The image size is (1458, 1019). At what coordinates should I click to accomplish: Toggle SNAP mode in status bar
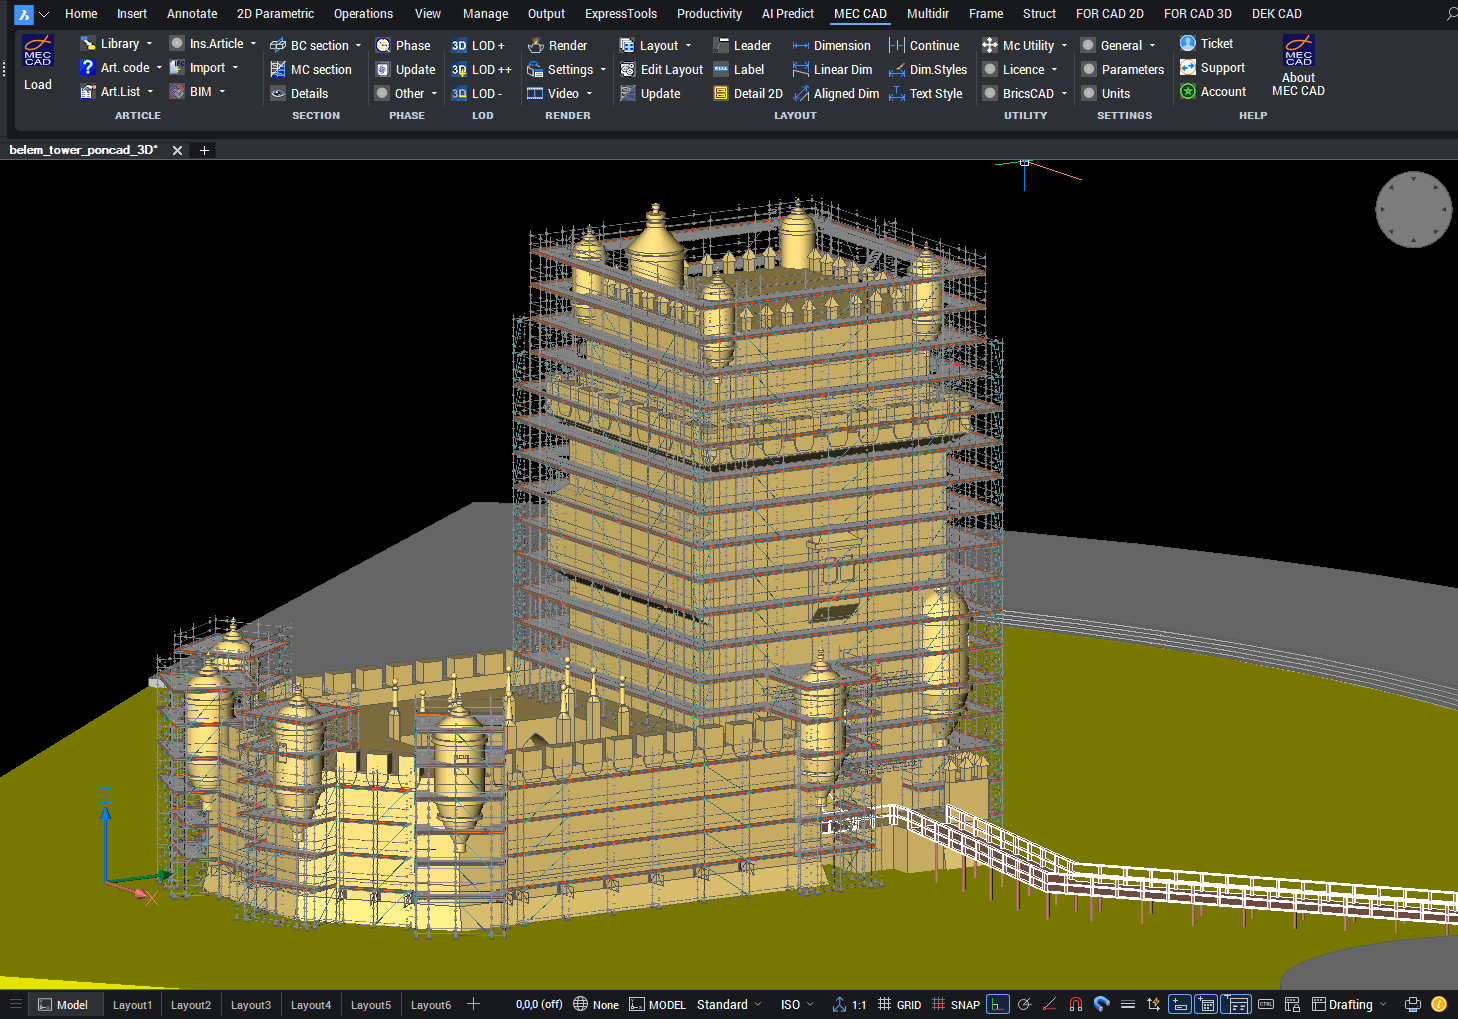coord(956,1005)
